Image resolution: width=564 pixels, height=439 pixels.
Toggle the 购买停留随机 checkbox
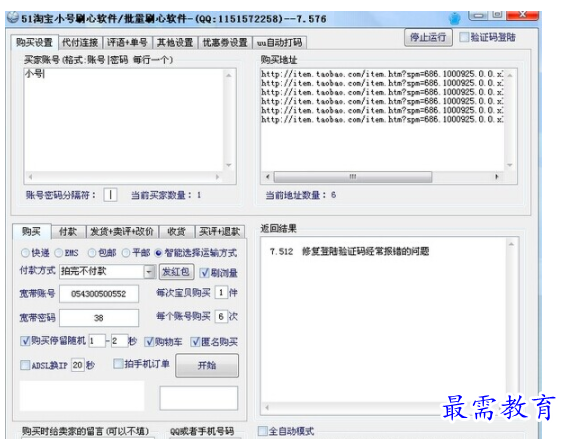click(25, 341)
